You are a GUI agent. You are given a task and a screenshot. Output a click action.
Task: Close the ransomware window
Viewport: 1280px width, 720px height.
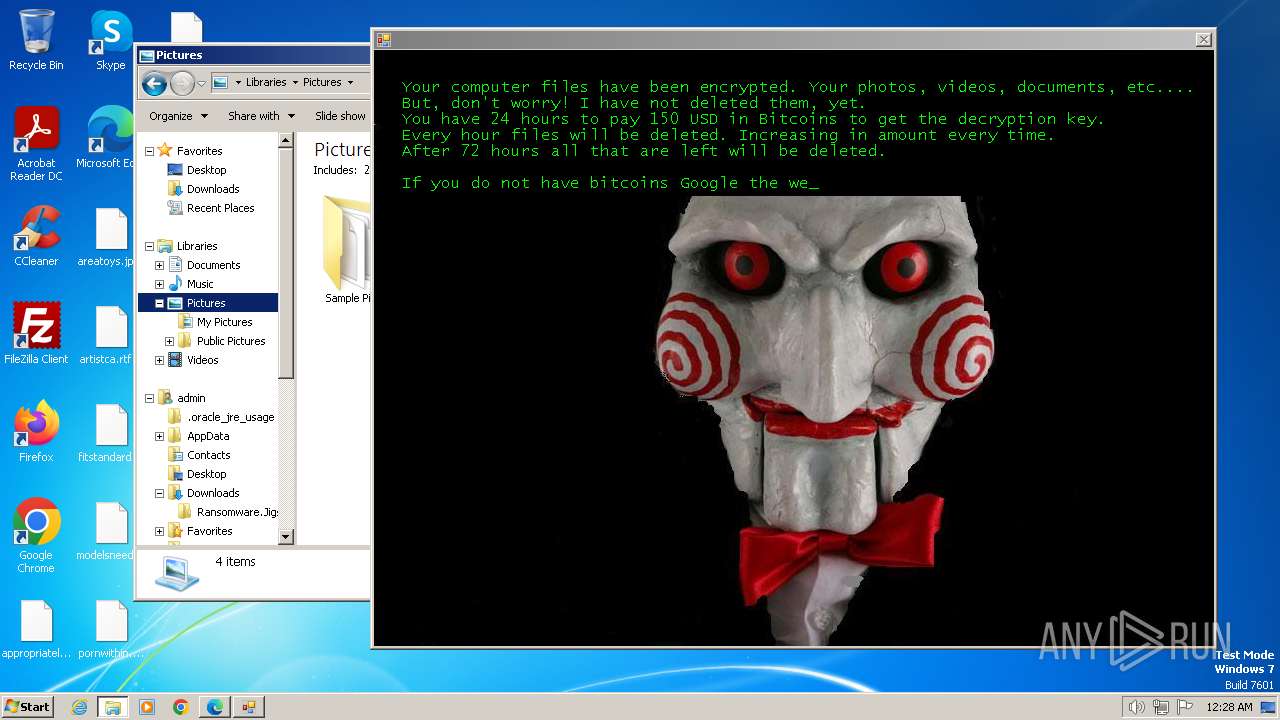pyautogui.click(x=1204, y=40)
